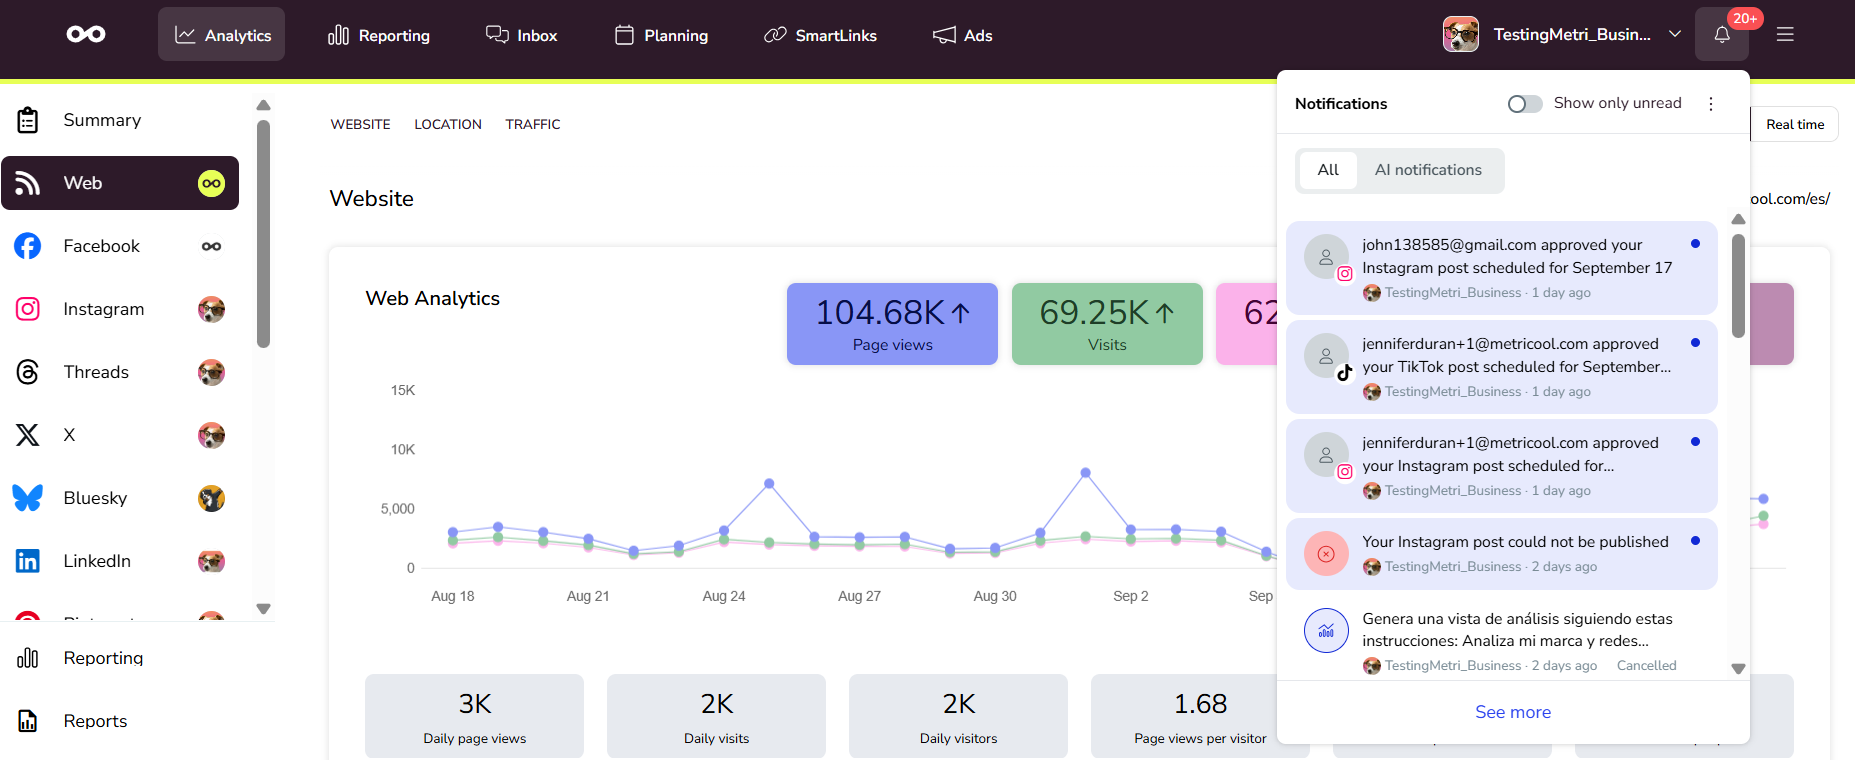Open john138585@gmail.com approval notification
Image resolution: width=1855 pixels, height=760 pixels.
[1502, 268]
